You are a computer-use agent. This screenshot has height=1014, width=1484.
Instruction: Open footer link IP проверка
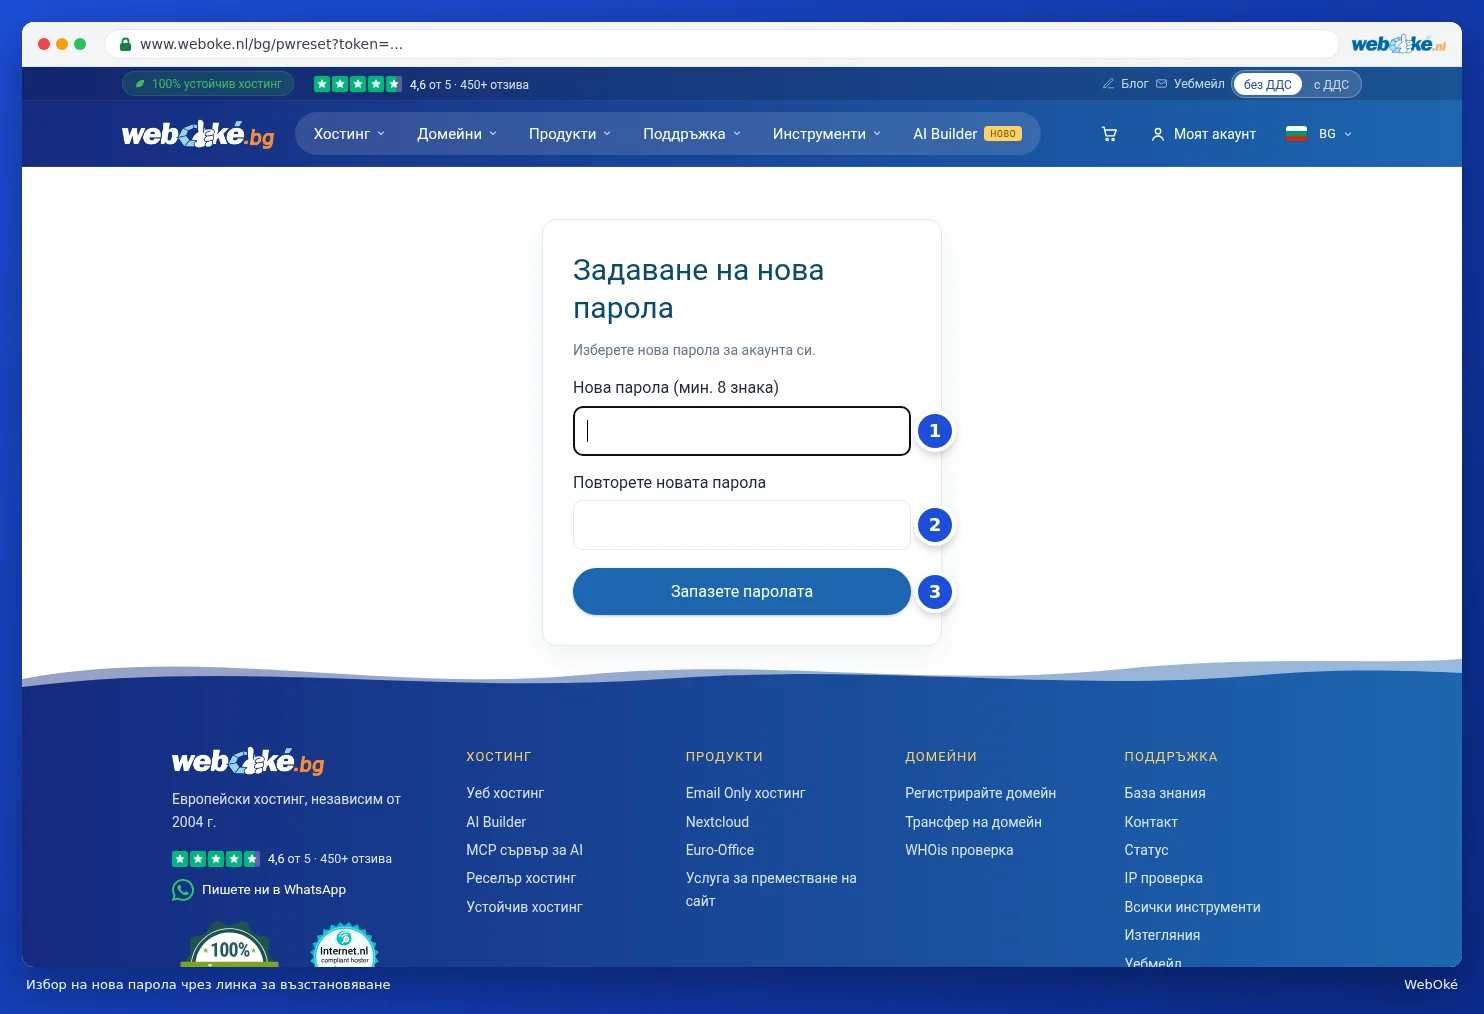[1163, 878]
